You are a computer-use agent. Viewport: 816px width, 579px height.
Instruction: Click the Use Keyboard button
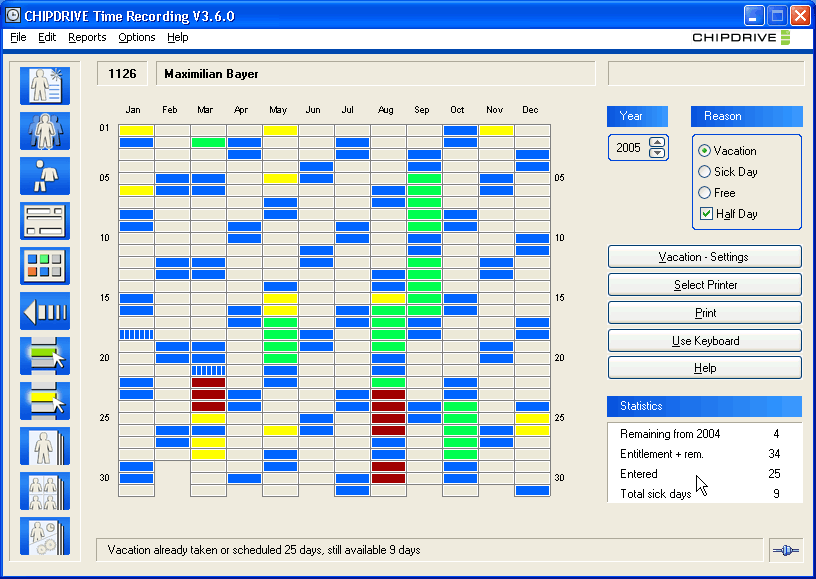pos(705,341)
